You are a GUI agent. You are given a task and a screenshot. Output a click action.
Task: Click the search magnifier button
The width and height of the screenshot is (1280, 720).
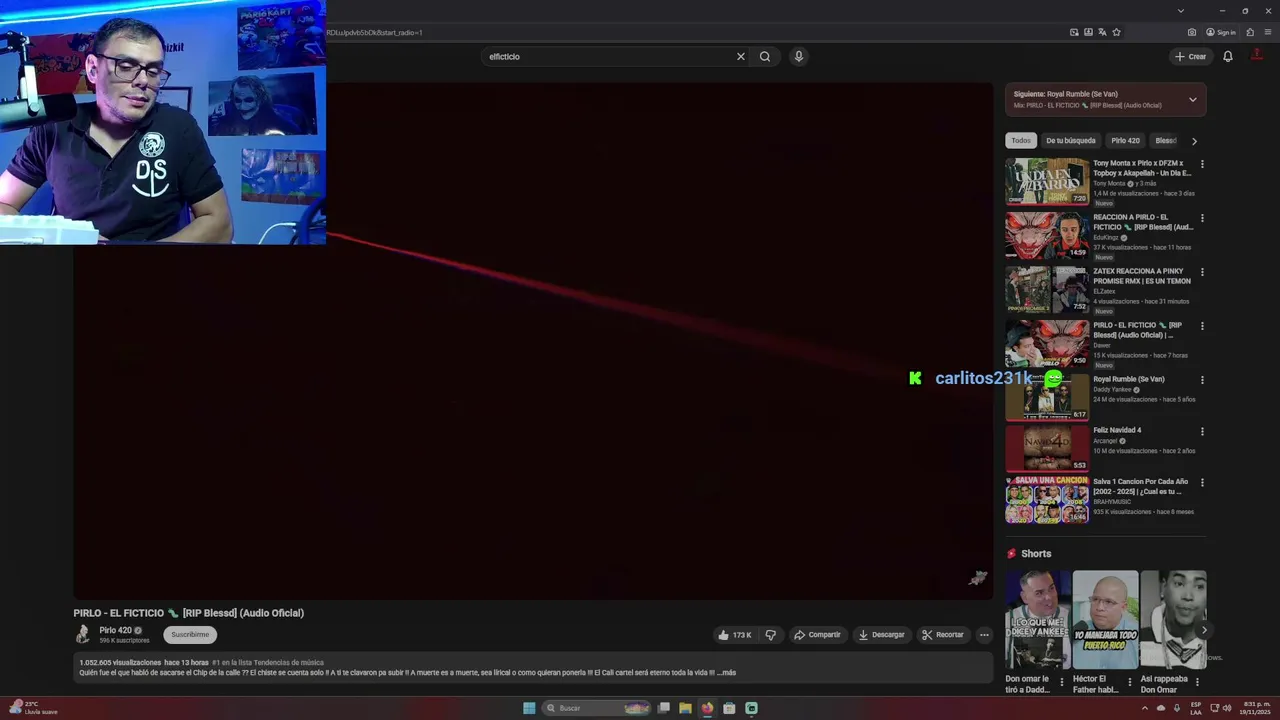pos(765,57)
